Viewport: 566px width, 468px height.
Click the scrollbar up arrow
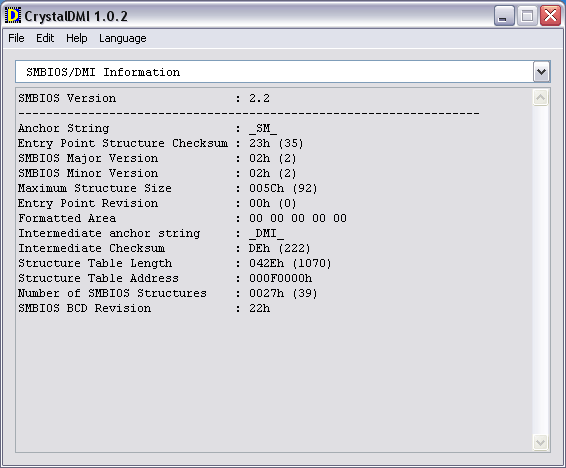[x=540, y=98]
